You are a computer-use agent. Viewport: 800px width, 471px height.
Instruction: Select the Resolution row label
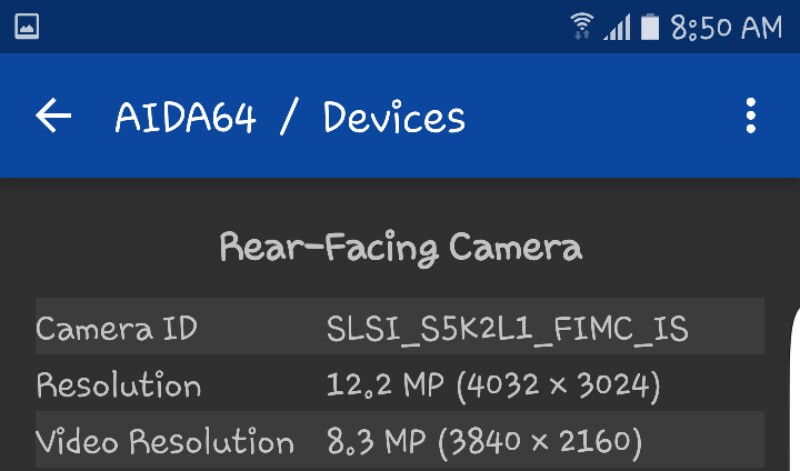[118, 385]
